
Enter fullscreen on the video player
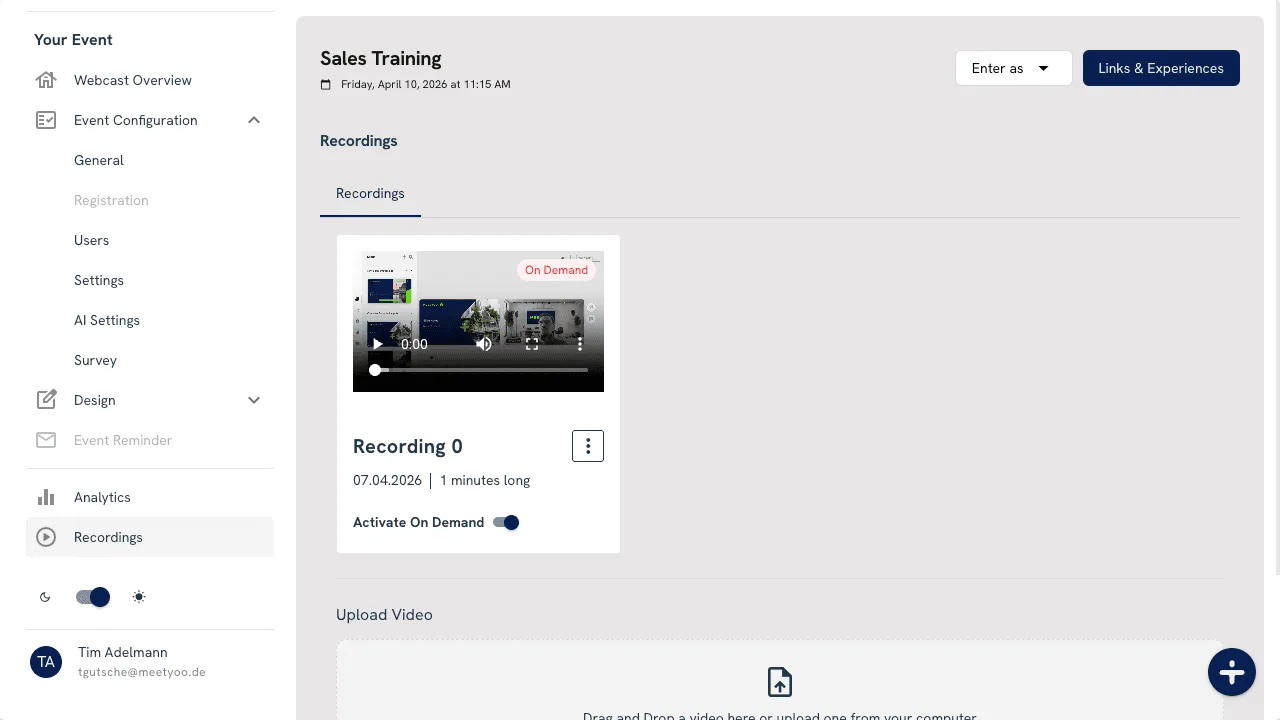coord(532,344)
